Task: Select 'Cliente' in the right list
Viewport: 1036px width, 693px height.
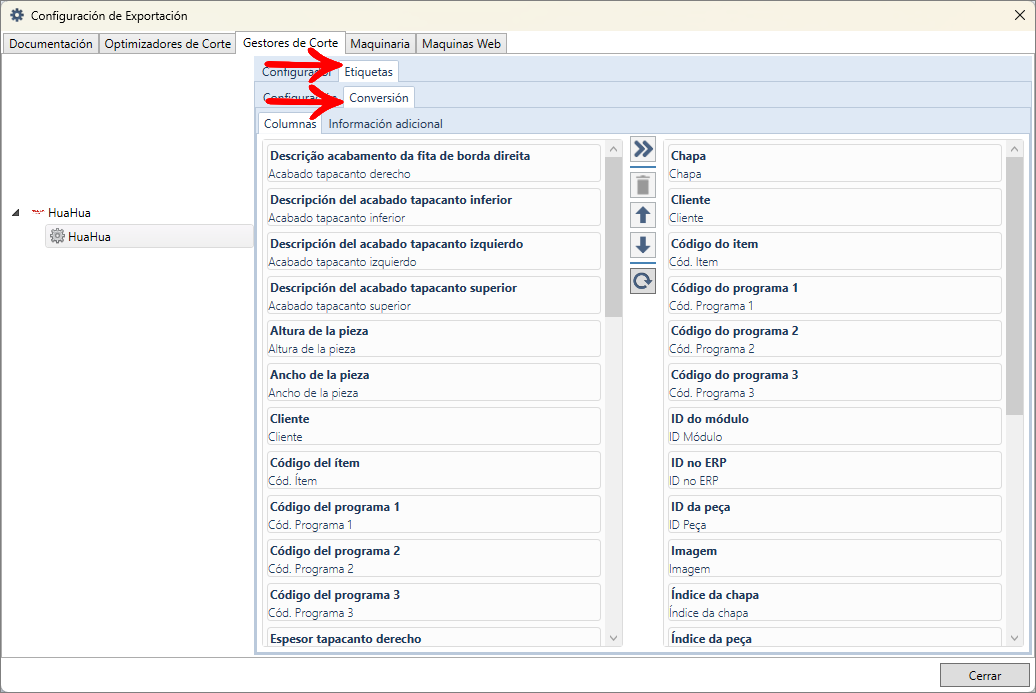Action: [834, 207]
